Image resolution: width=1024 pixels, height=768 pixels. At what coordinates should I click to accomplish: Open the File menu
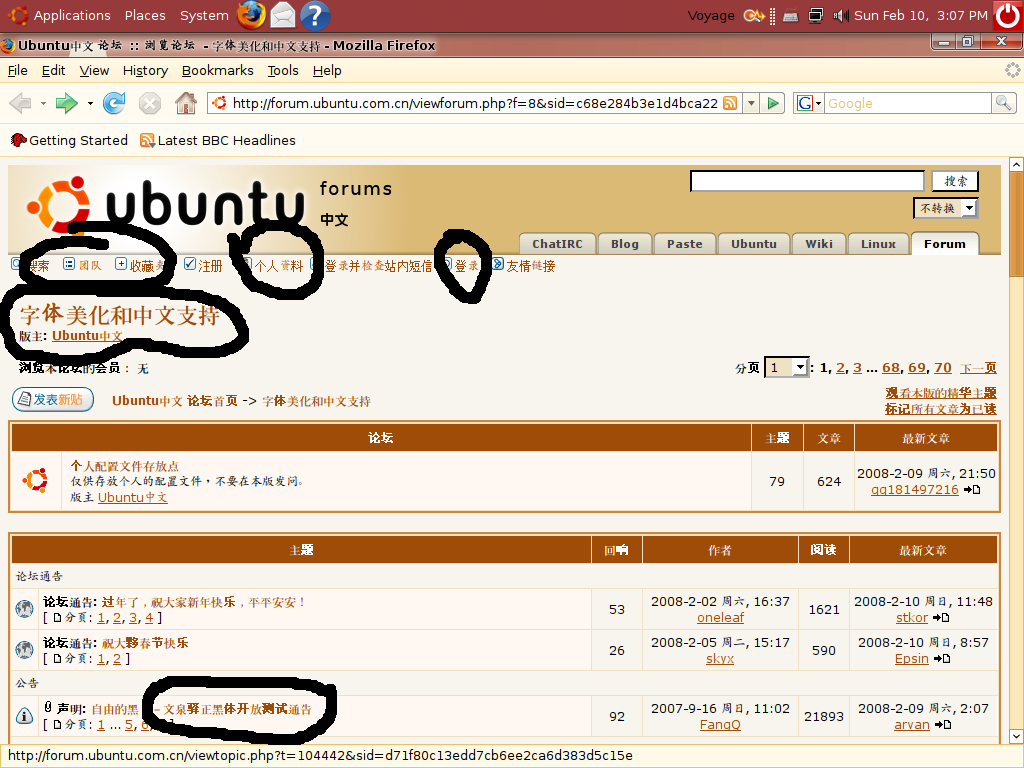(x=18, y=70)
